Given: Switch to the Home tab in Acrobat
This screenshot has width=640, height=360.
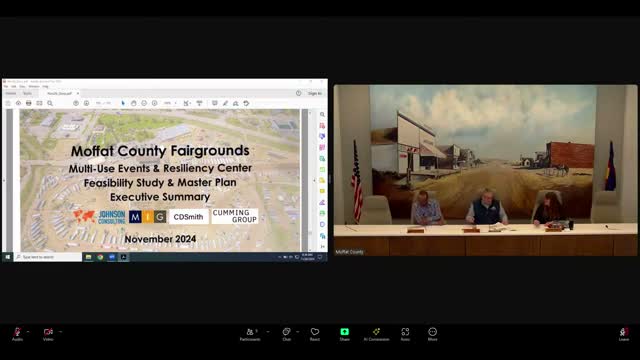Looking at the screenshot, I should [11, 93].
